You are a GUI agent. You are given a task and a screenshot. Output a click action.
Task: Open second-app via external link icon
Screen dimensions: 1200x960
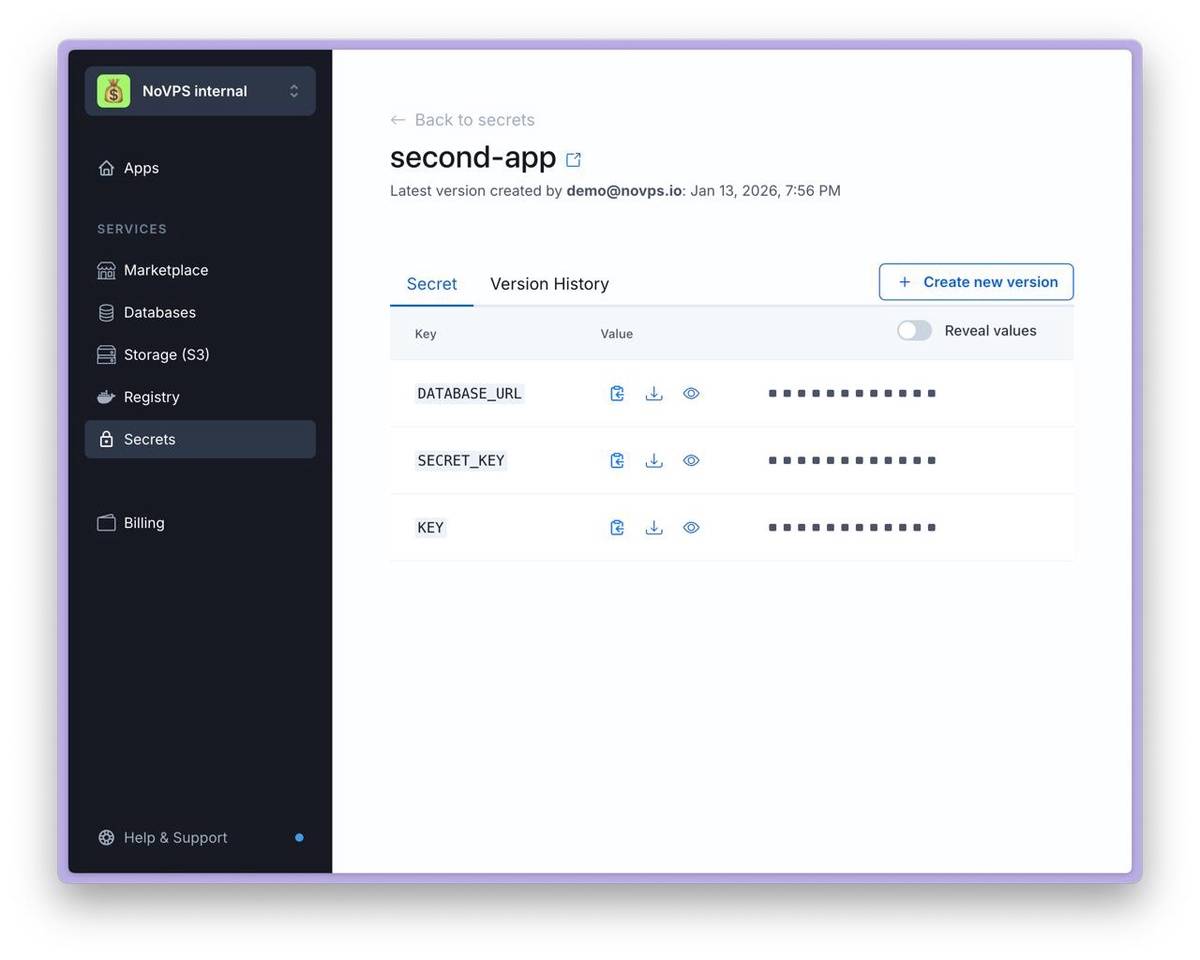pyautogui.click(x=573, y=160)
